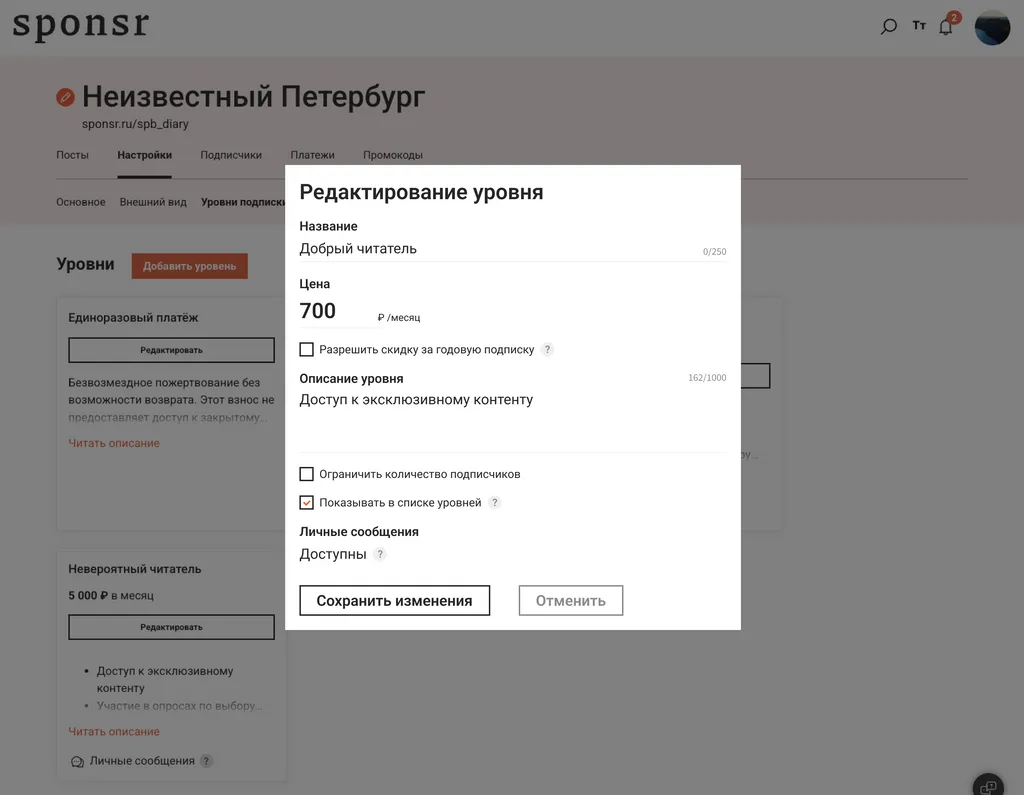The width and height of the screenshot is (1024, 795).
Task: Open the search magnifier icon
Action: [x=888, y=26]
